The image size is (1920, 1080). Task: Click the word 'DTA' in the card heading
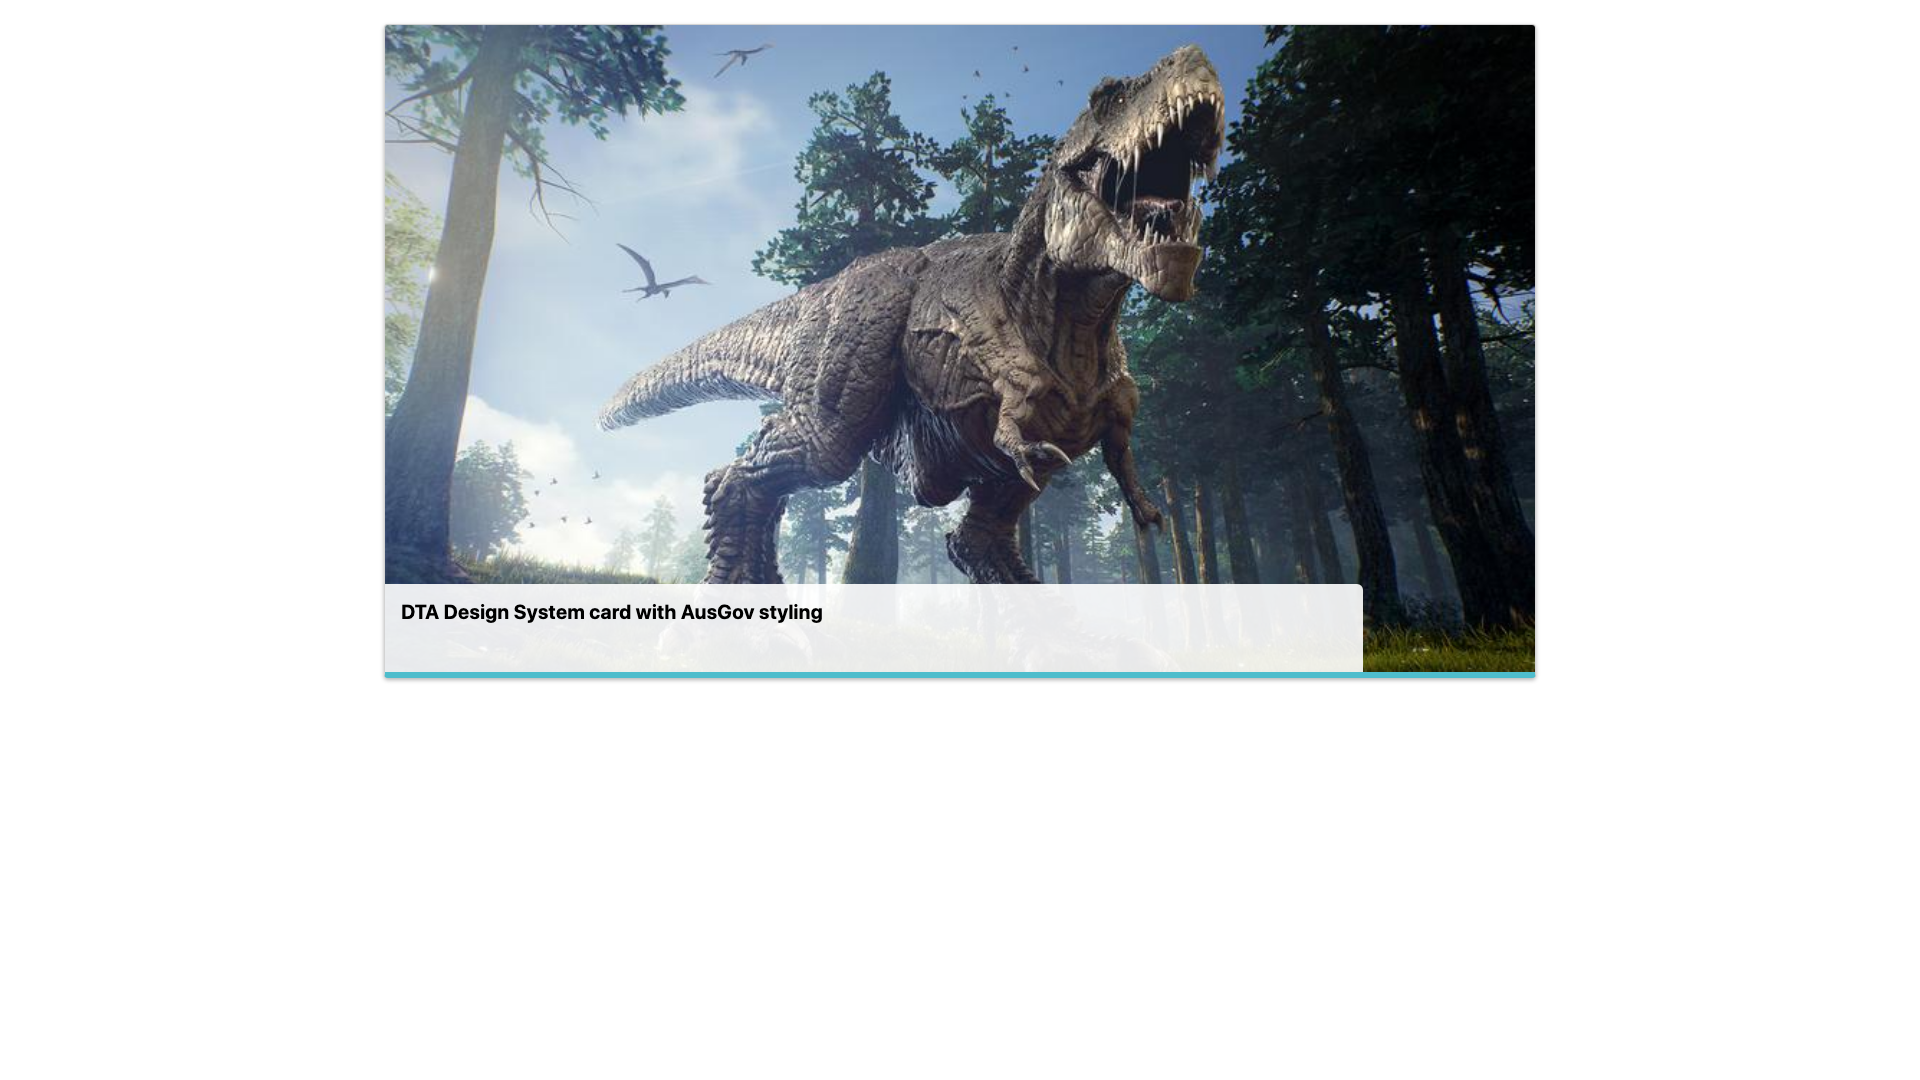tap(420, 612)
